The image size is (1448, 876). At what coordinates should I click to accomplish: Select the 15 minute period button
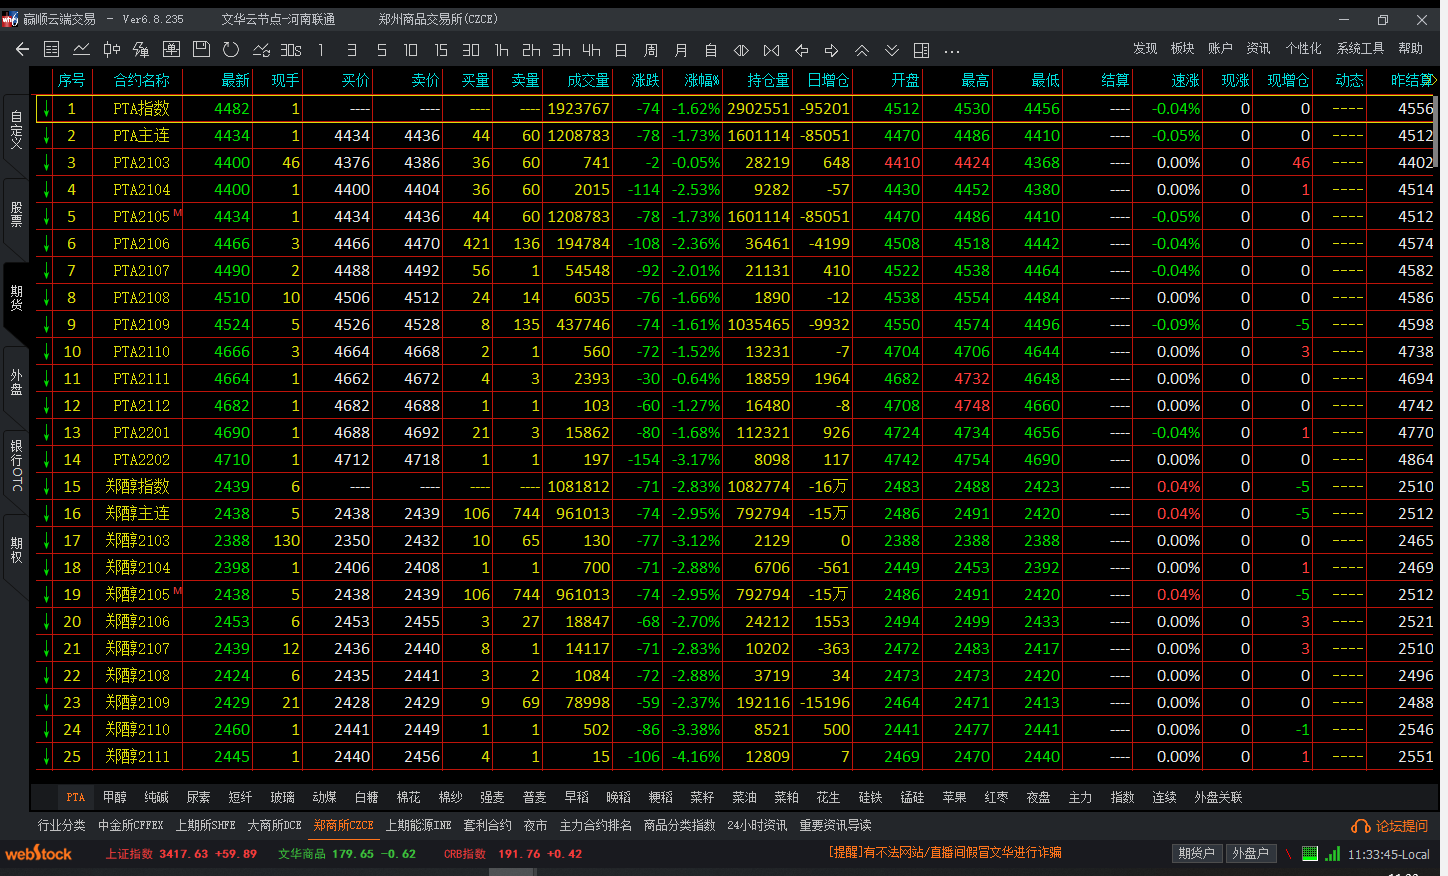[x=441, y=49]
